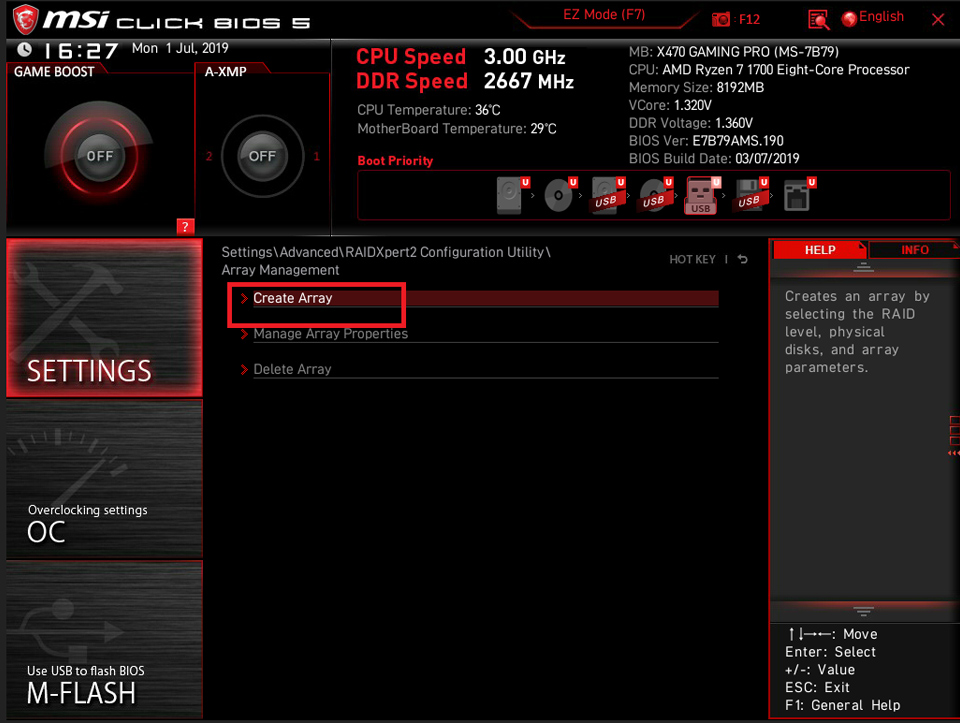This screenshot has height=723, width=960.
Task: Click the GAME BOOST label tab
Action: point(54,72)
